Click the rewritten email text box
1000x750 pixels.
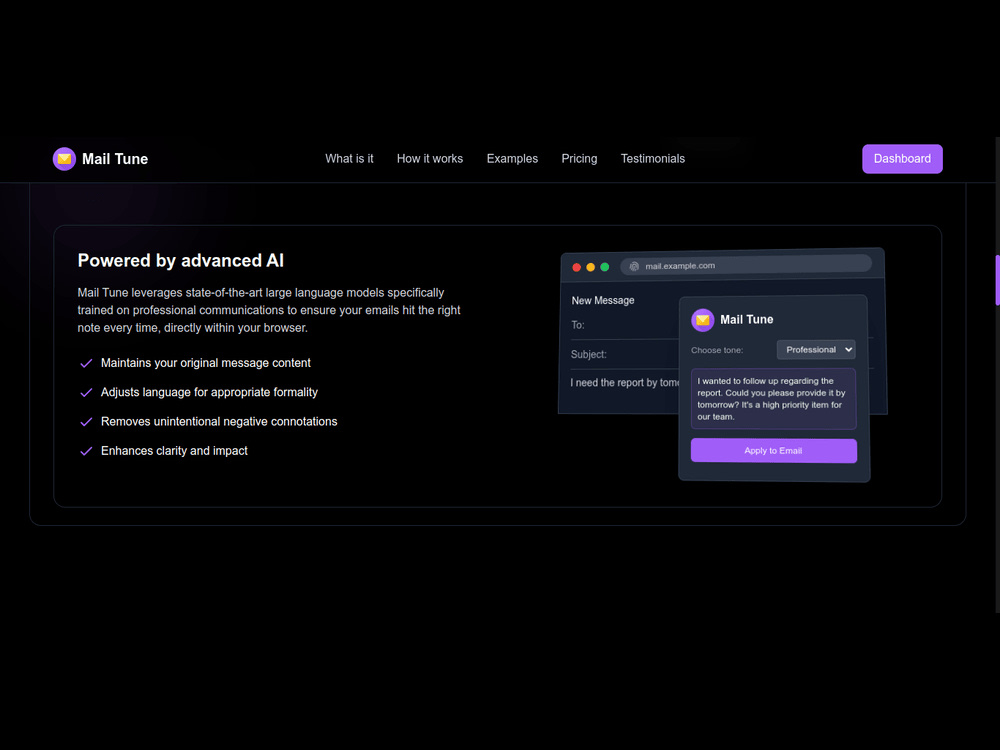774,399
